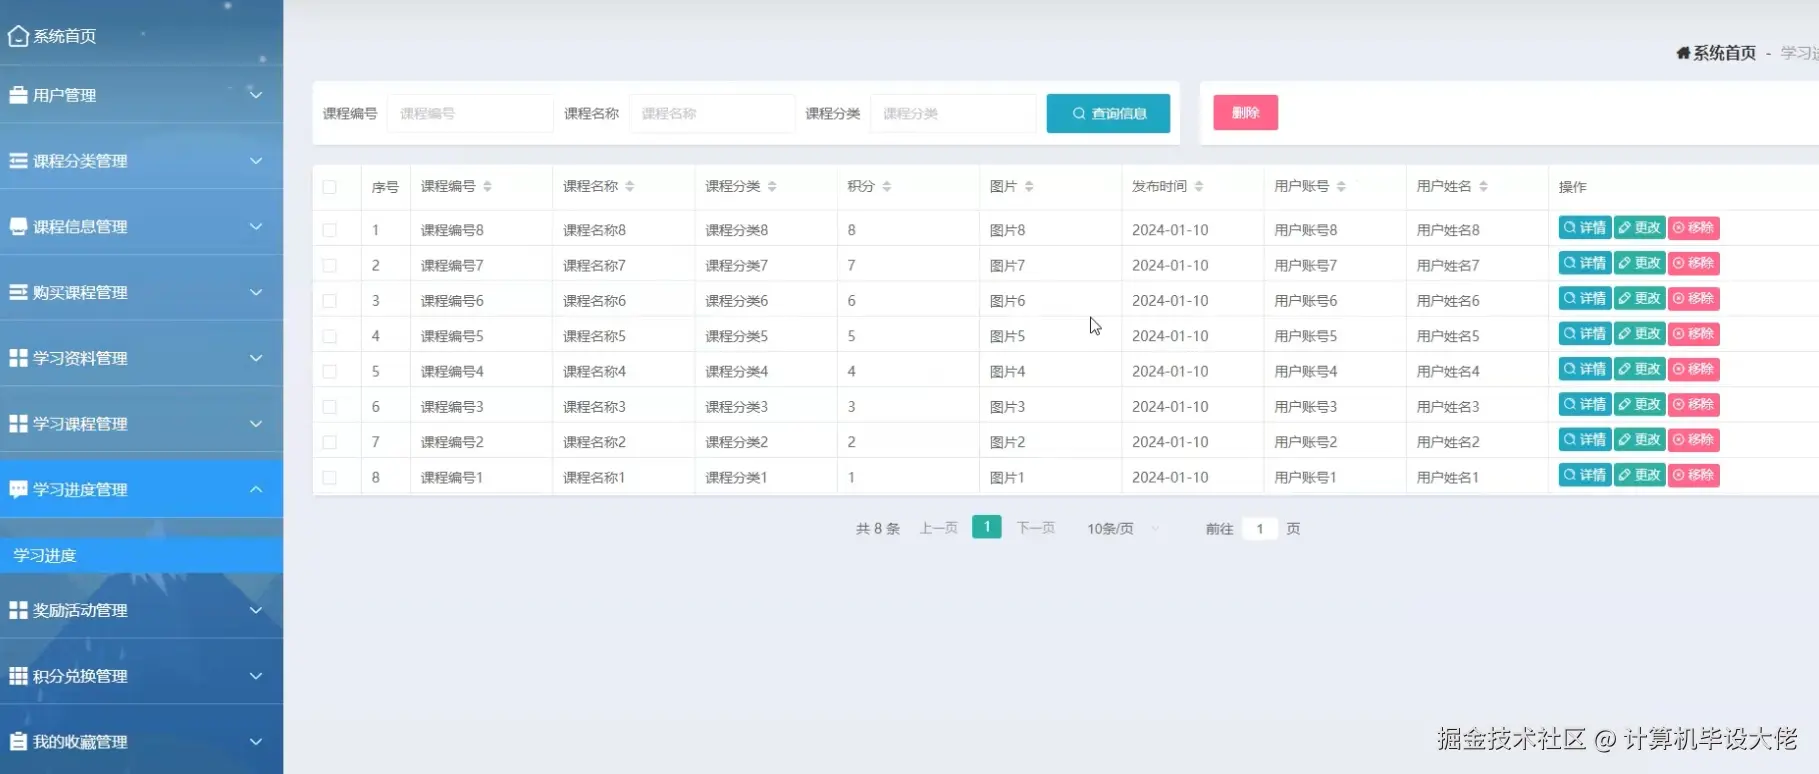The width and height of the screenshot is (1819, 774).
Task: Click the 课程分类管理 list icon
Action: (x=18, y=161)
